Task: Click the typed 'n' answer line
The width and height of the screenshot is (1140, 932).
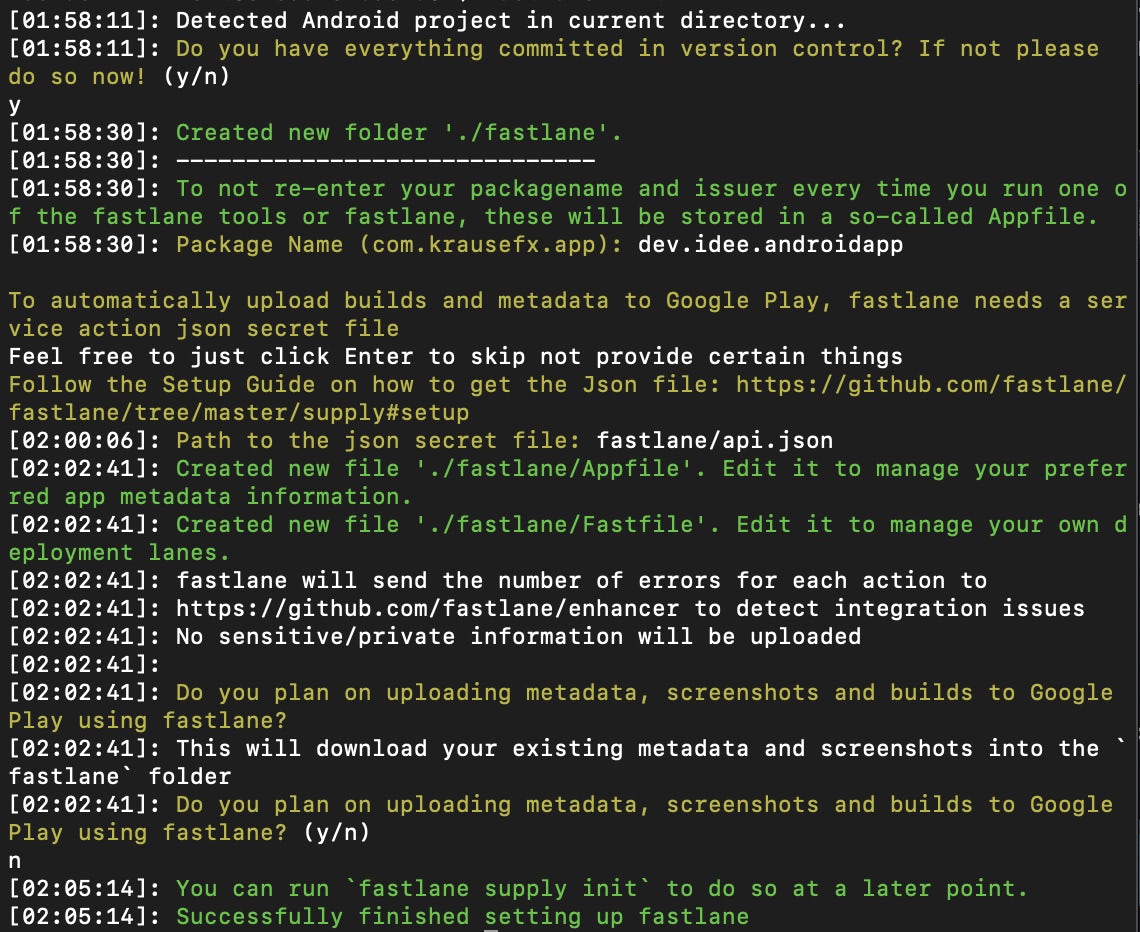Action: (14, 861)
